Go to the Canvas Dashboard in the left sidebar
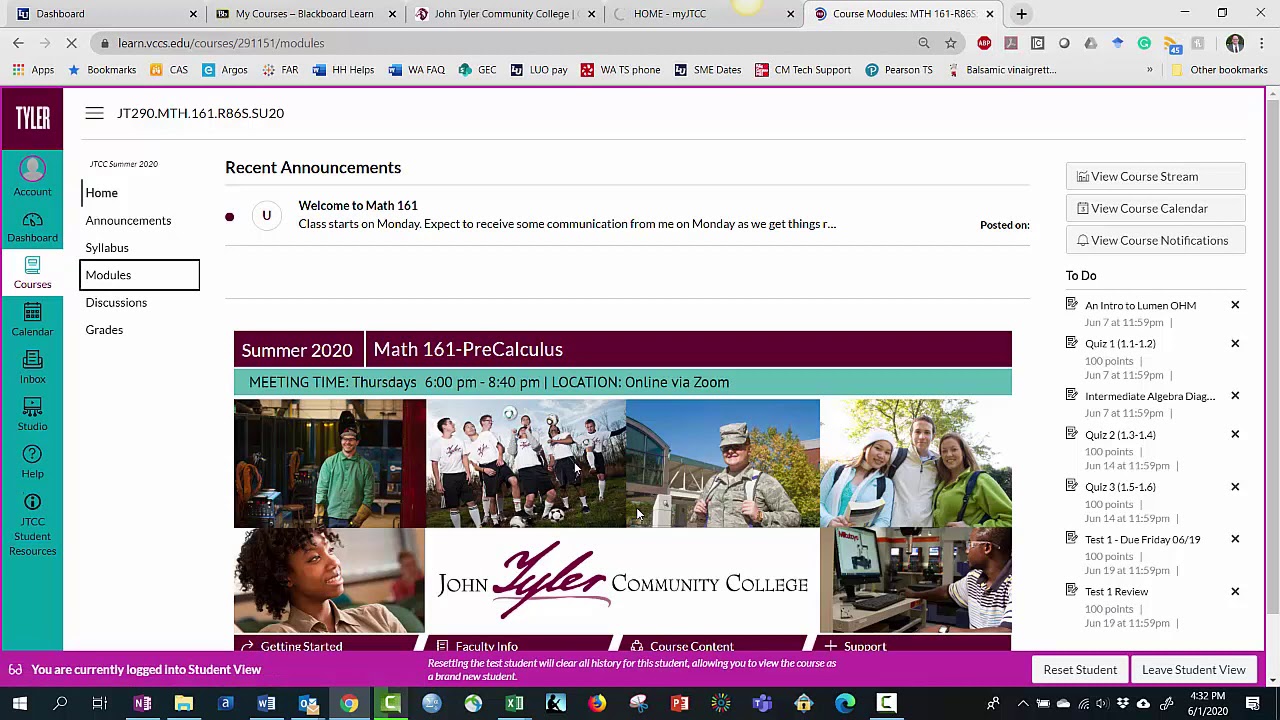 32,227
